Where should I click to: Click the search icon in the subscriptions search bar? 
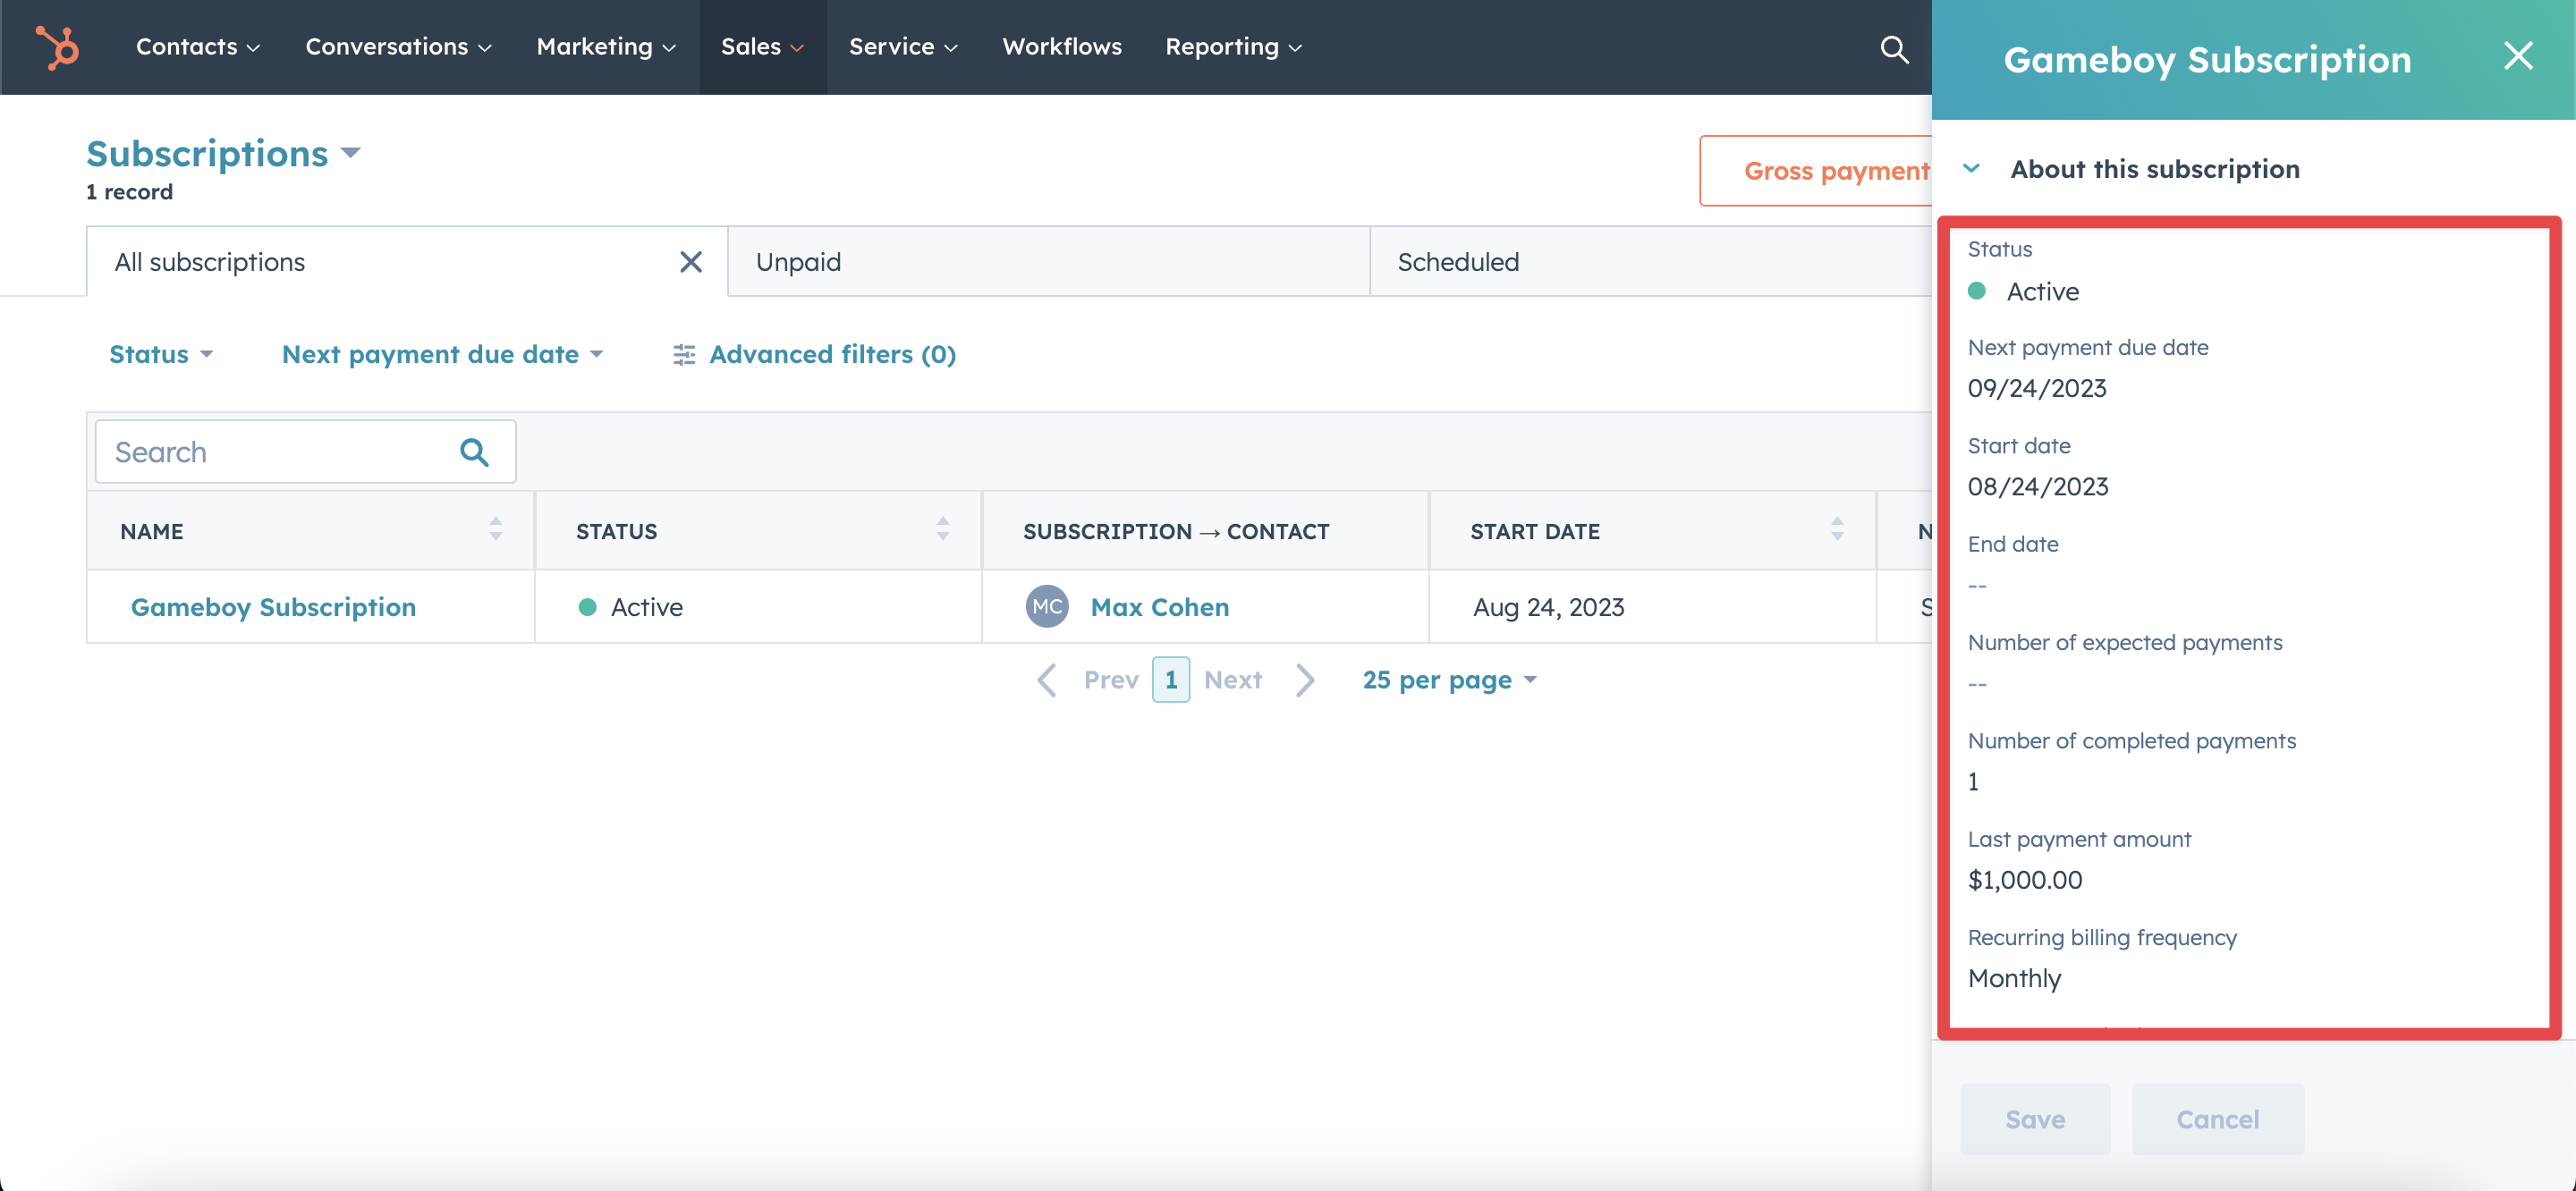click(473, 452)
